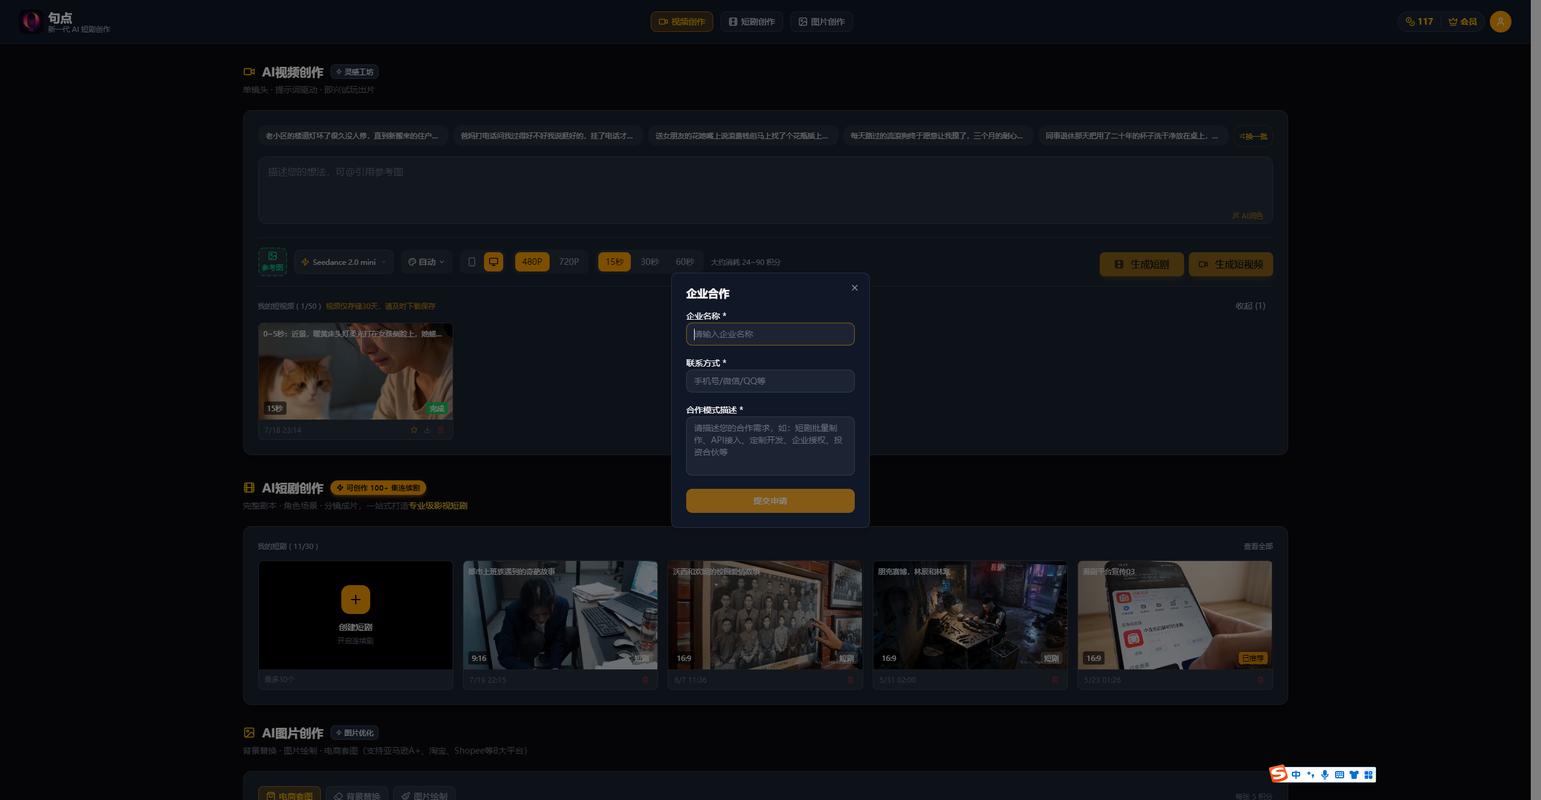Switch to the 图片创作 tab
Screen dimensions: 1541x800
[x=821, y=21]
